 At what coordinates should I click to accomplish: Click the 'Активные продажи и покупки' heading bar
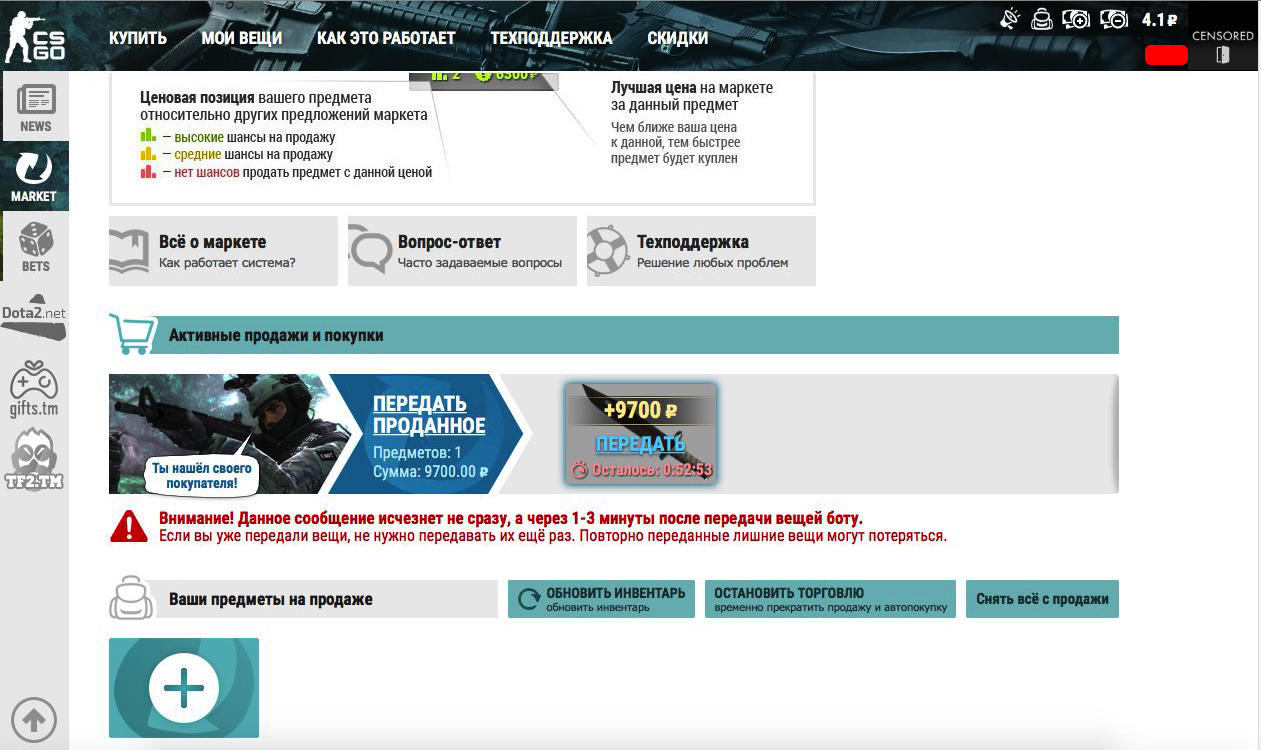613,335
